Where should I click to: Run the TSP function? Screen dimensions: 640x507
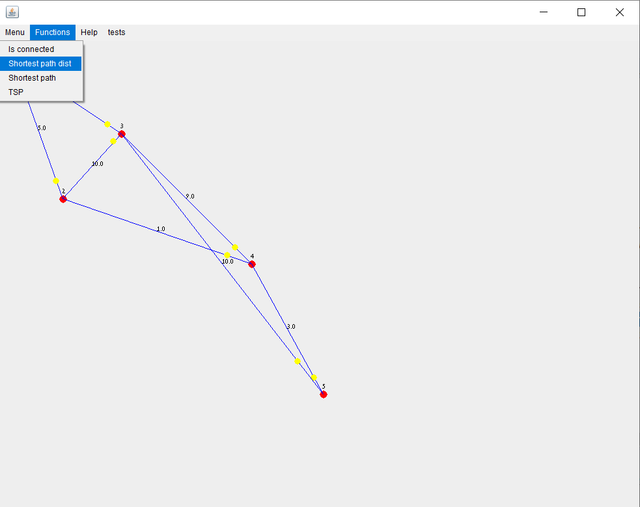pyautogui.click(x=41, y=92)
